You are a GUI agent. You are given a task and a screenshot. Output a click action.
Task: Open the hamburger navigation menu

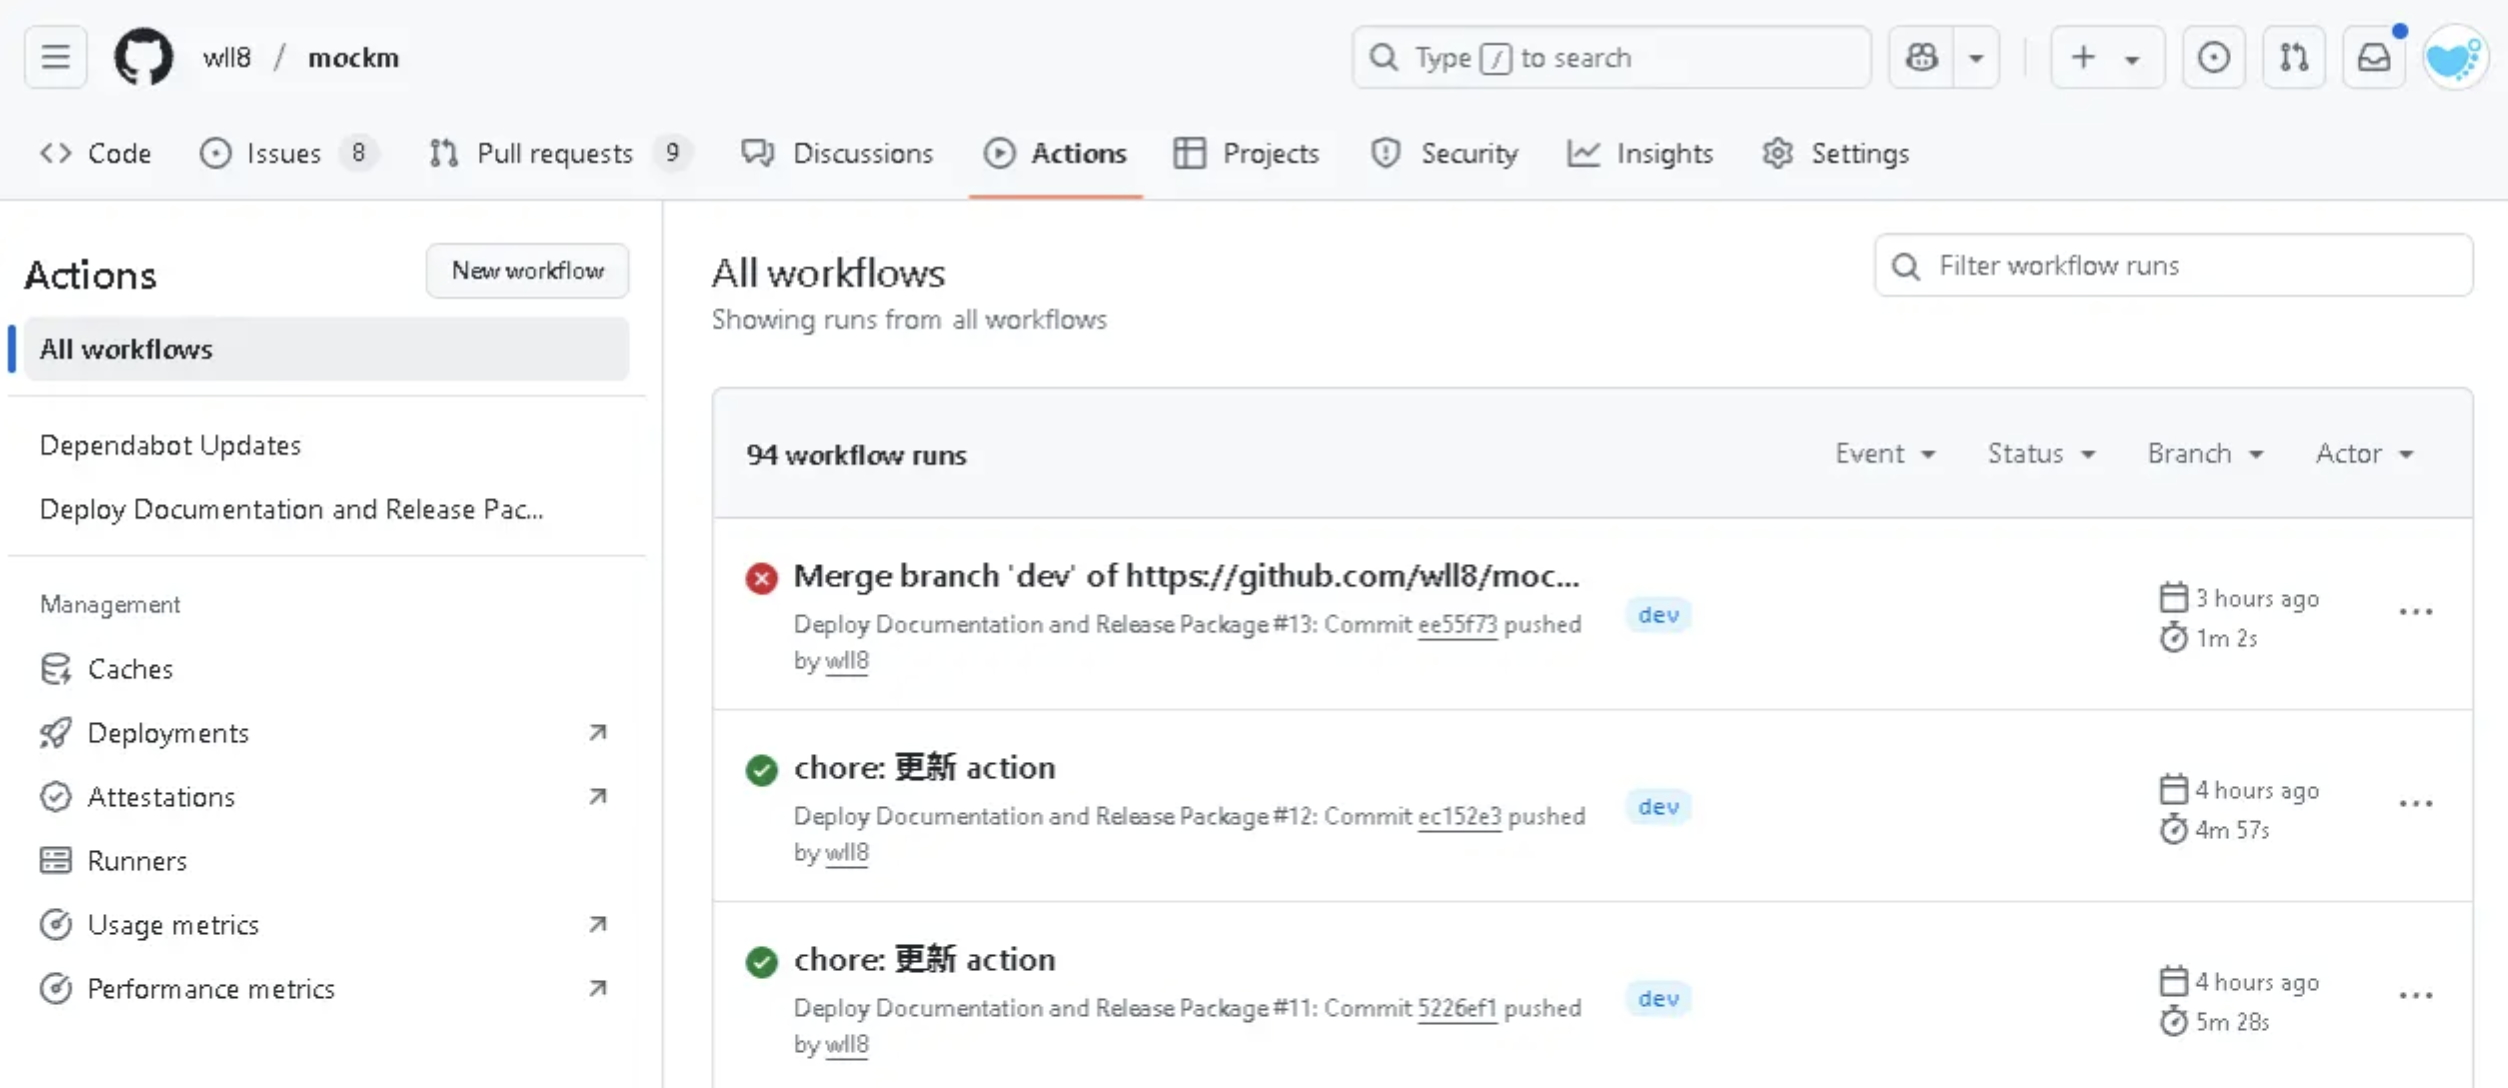(x=55, y=57)
